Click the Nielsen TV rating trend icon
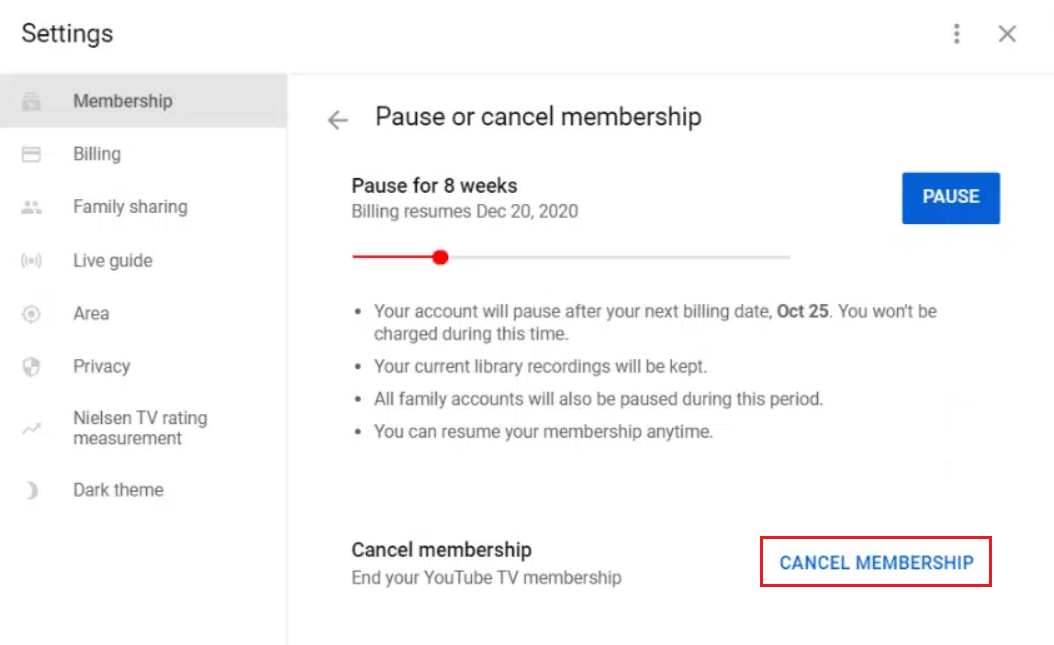This screenshot has height=645, width=1054. click(x=32, y=429)
